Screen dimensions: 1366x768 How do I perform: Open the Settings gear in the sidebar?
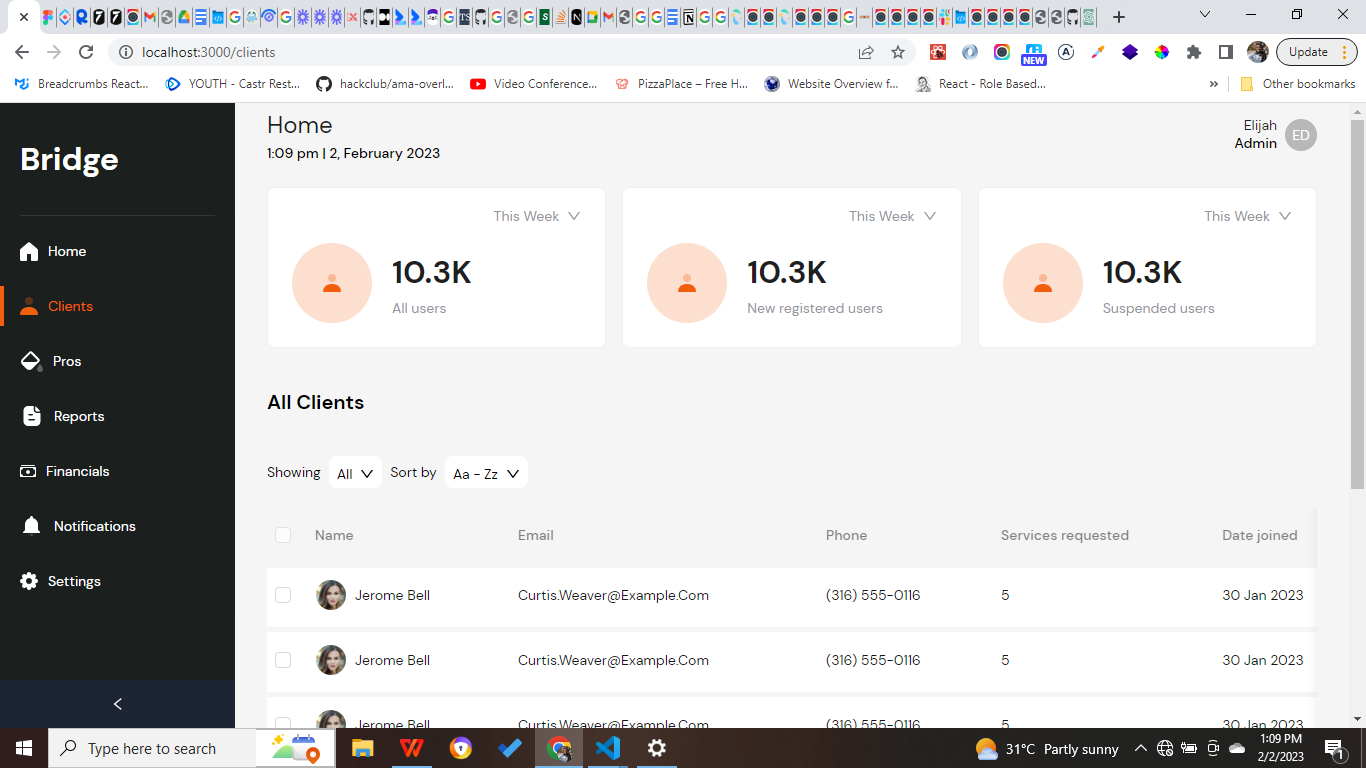pyautogui.click(x=29, y=581)
